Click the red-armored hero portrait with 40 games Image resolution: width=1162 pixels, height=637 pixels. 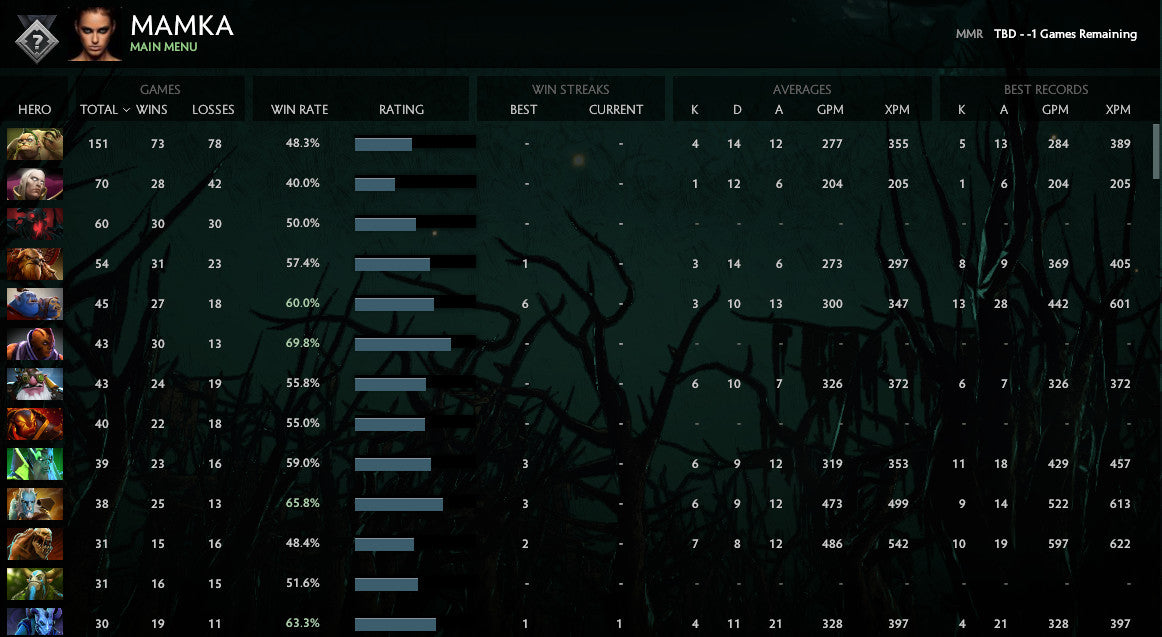pyautogui.click(x=35, y=423)
